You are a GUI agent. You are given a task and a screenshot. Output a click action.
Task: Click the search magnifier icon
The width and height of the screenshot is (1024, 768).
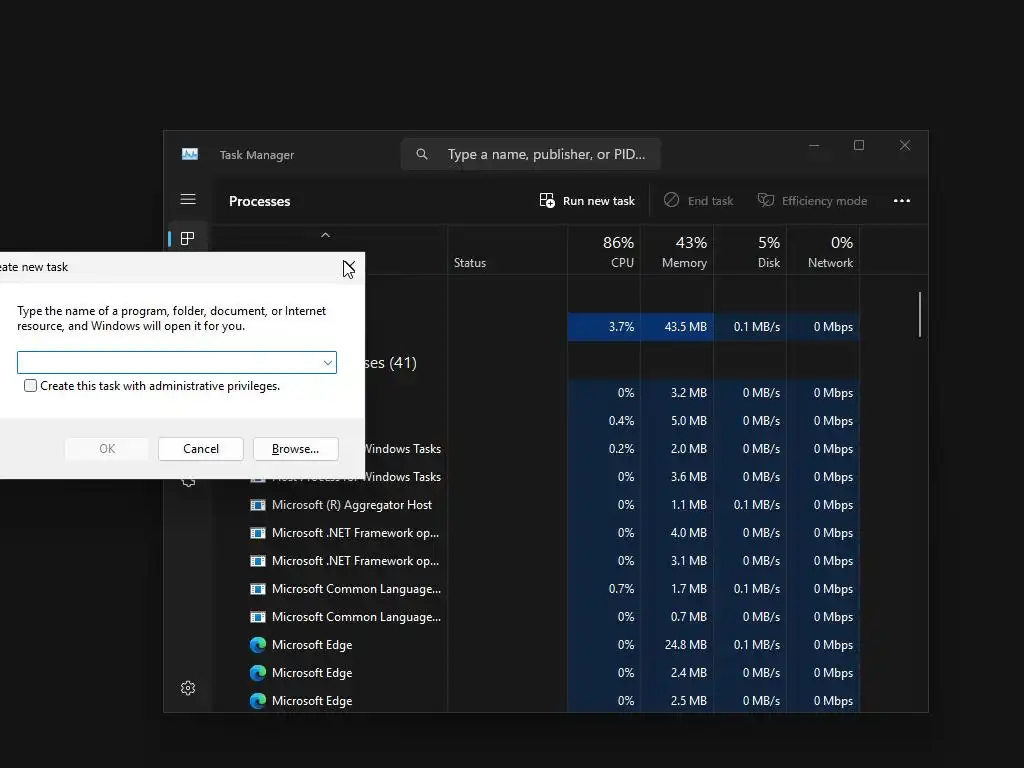point(422,154)
